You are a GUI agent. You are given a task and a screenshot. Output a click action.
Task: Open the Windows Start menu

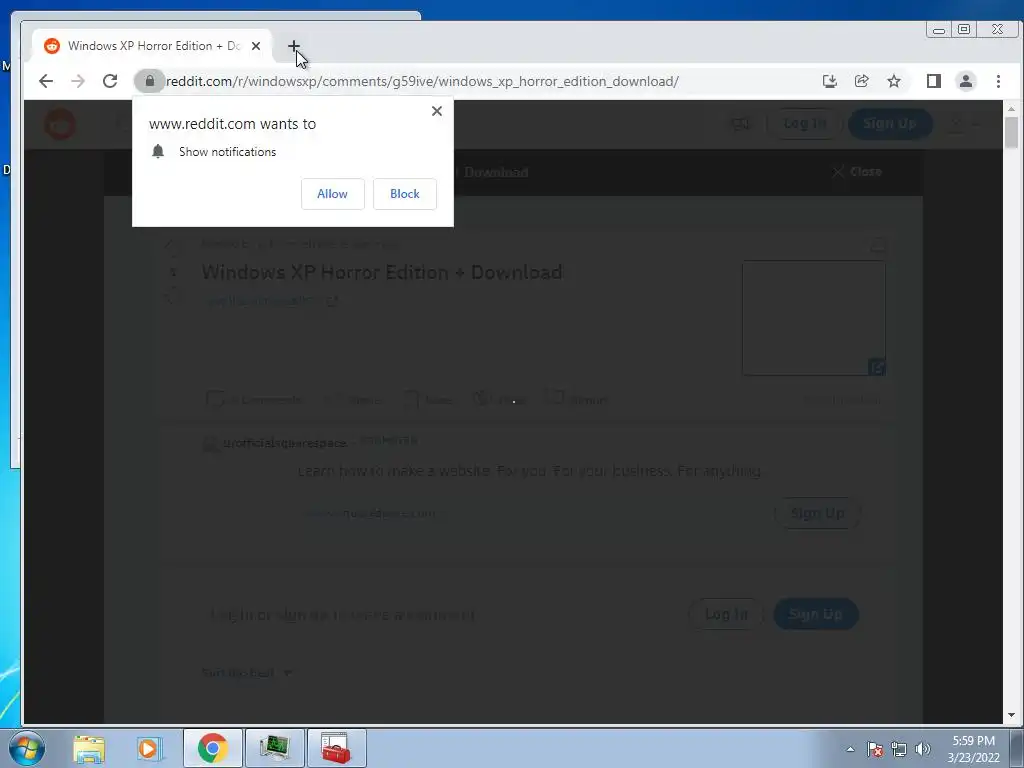point(27,748)
